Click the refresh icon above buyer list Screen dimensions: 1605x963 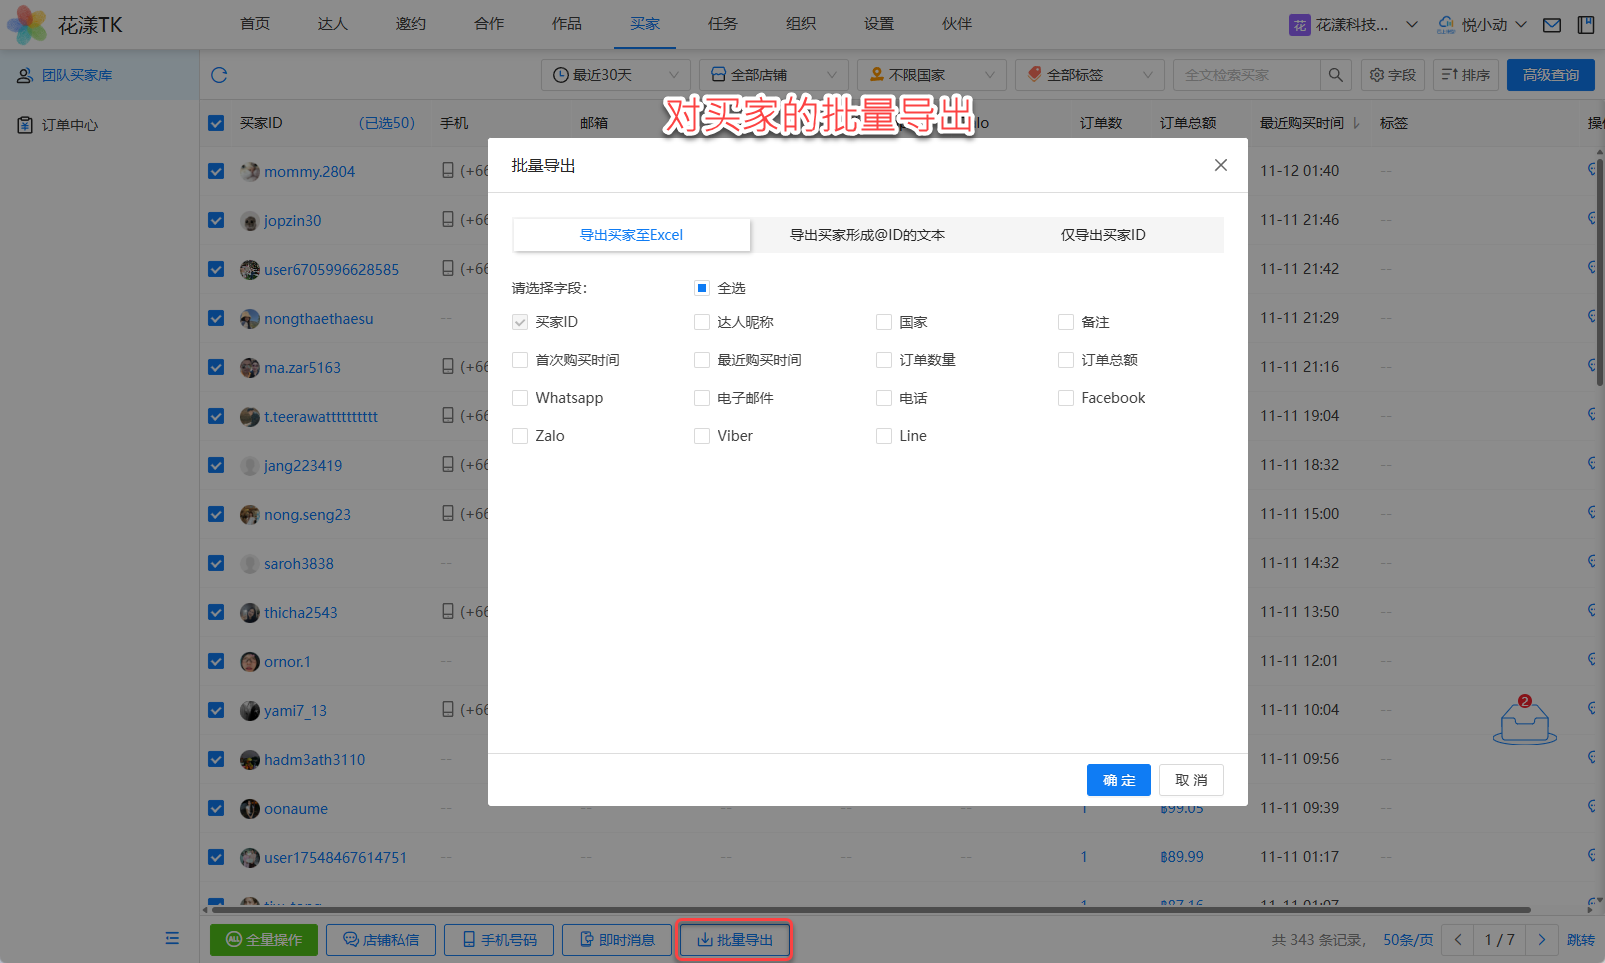click(219, 75)
